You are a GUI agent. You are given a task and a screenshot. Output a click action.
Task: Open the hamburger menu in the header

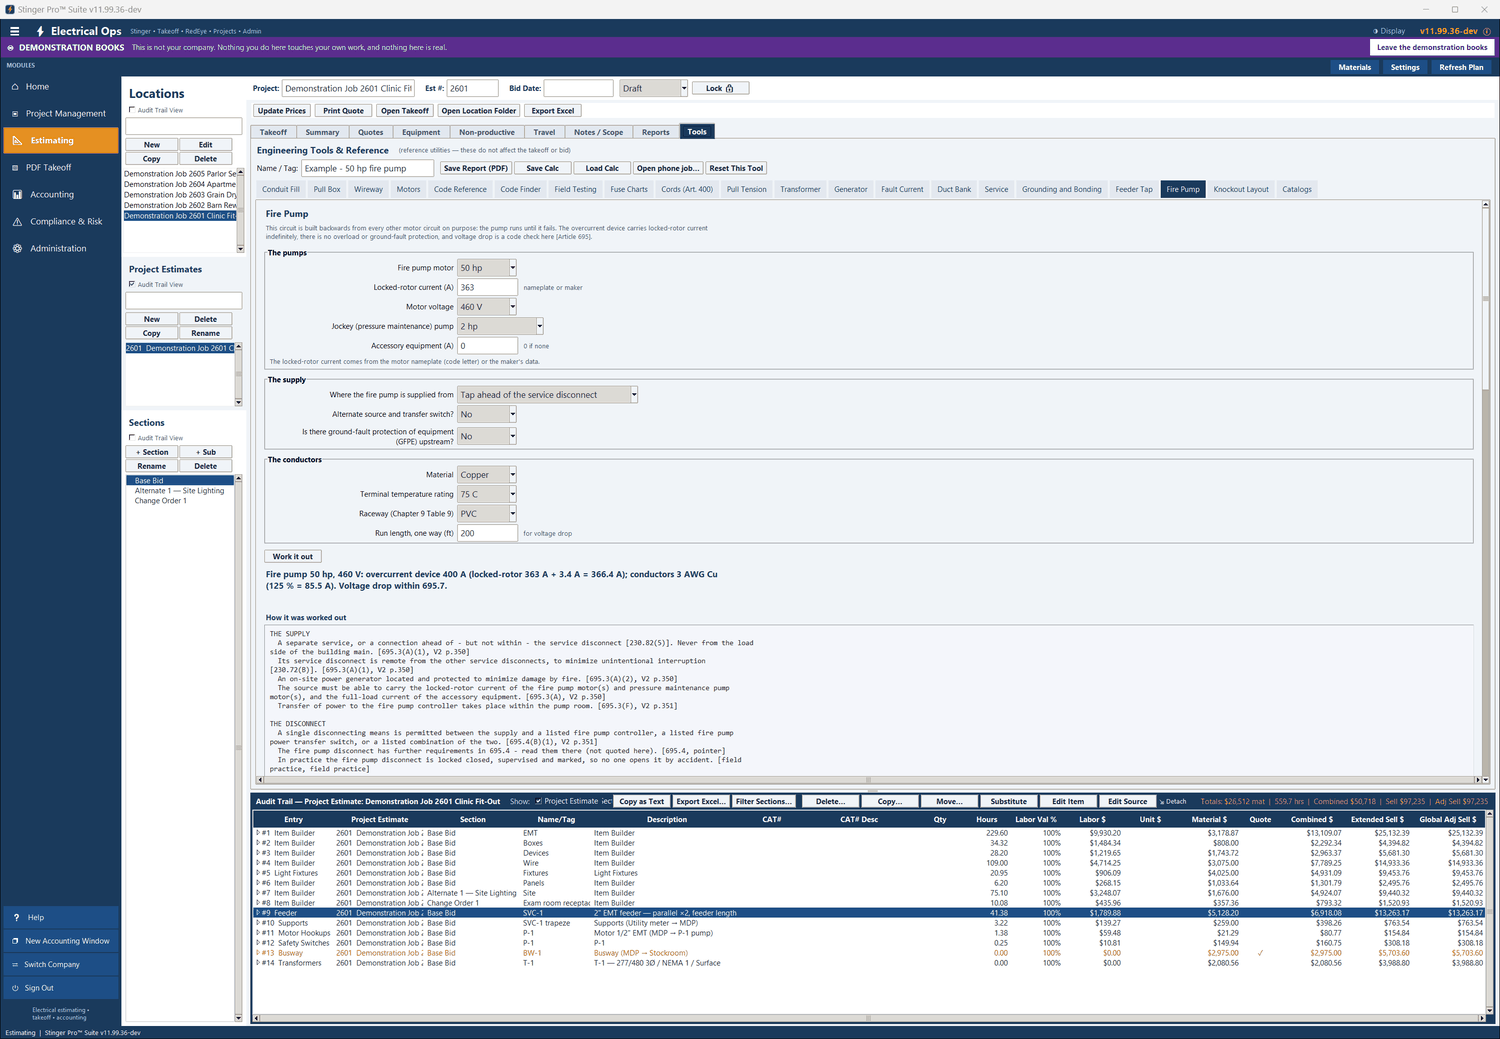tap(14, 31)
